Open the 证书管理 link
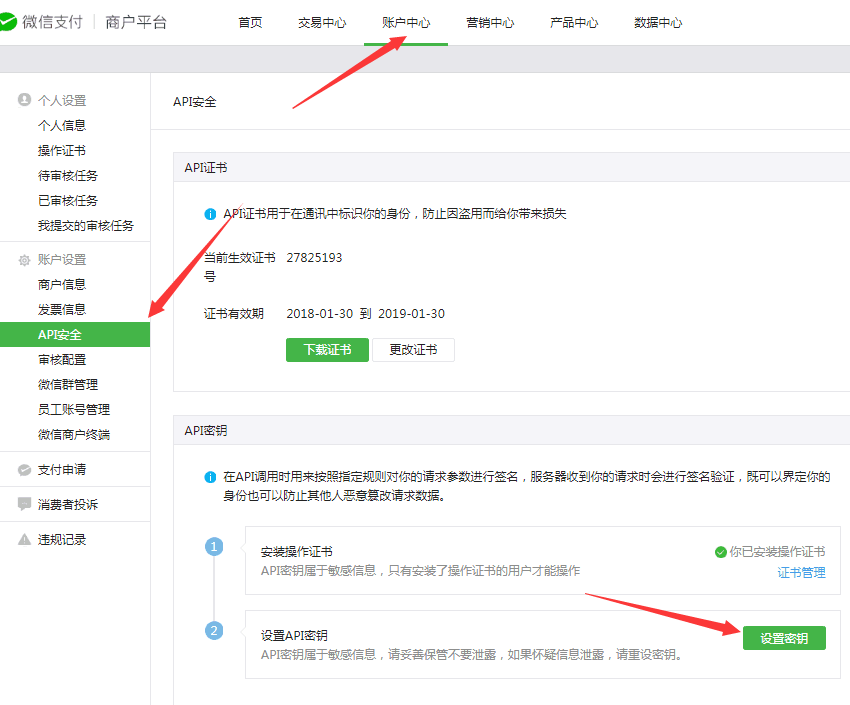The height and width of the screenshot is (705, 850). [801, 572]
